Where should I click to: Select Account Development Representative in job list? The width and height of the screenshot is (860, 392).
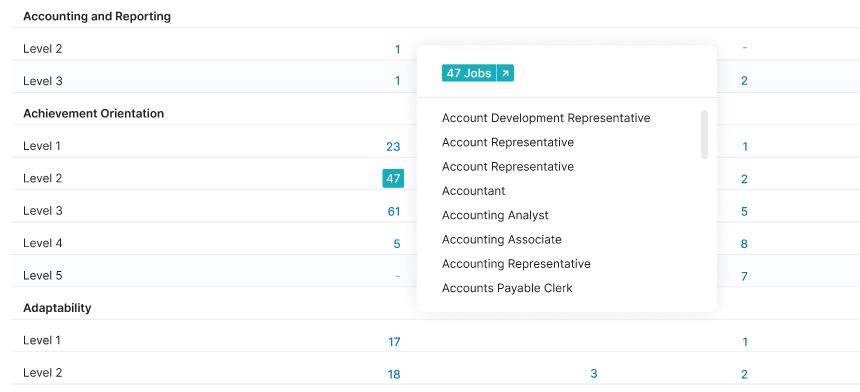[546, 118]
